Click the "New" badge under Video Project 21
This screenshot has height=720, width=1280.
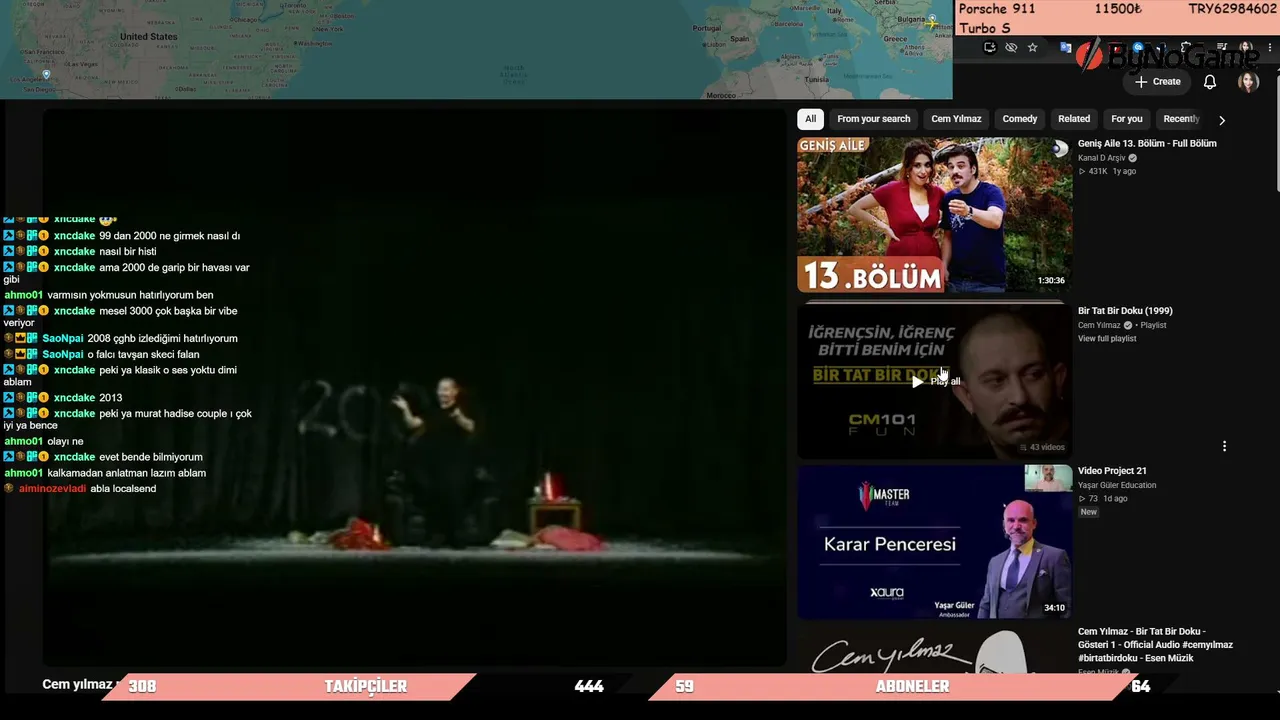coord(1088,512)
